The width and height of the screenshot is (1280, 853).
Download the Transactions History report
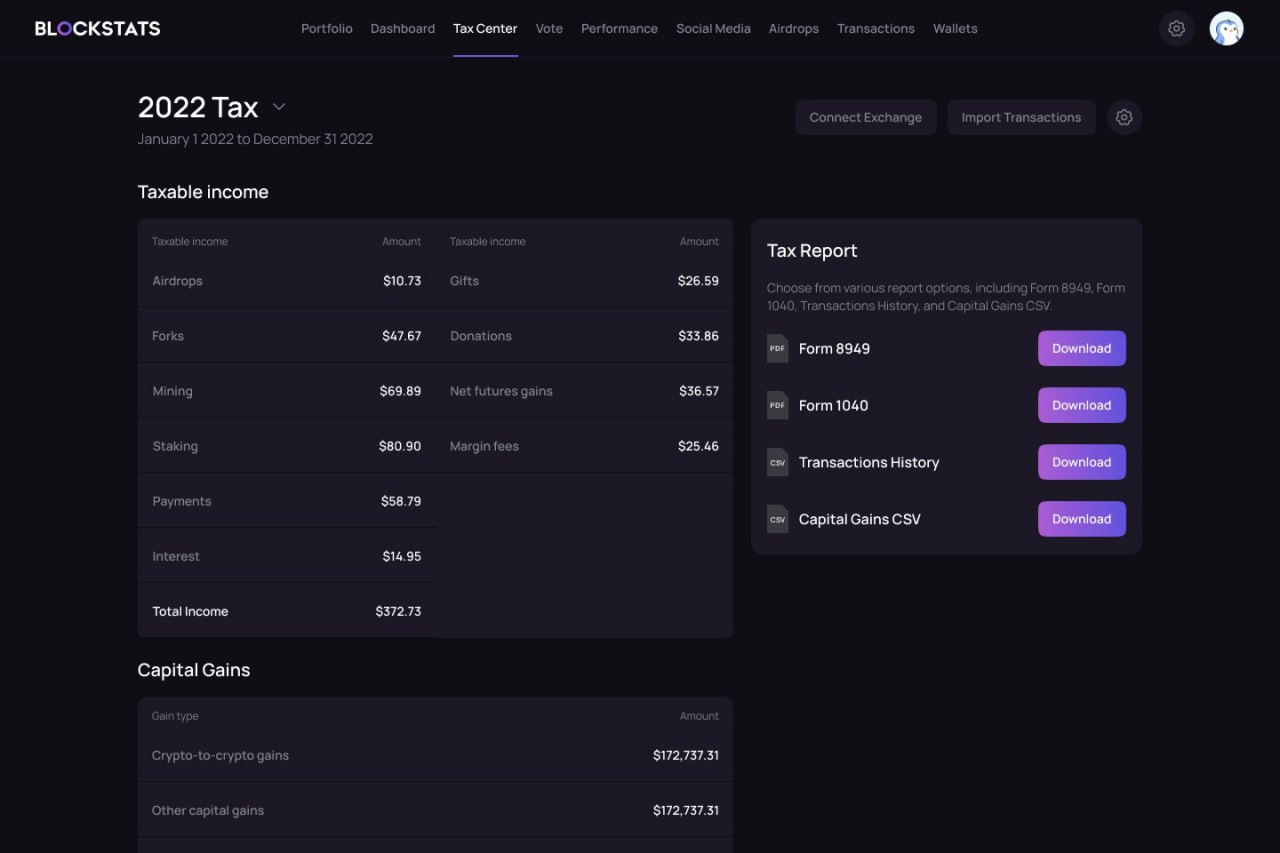point(1082,462)
